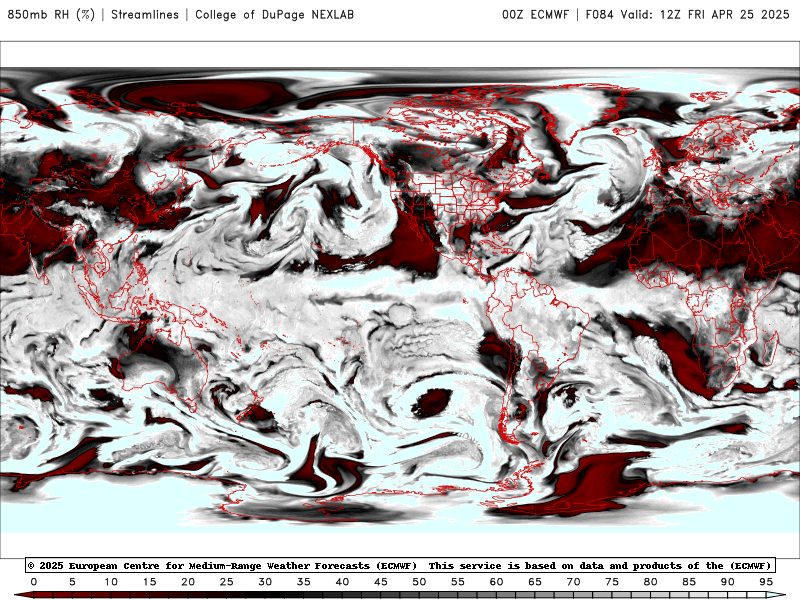The height and width of the screenshot is (600, 800).
Task: Click the "20" label on the RH colorbar
Action: pyautogui.click(x=188, y=582)
